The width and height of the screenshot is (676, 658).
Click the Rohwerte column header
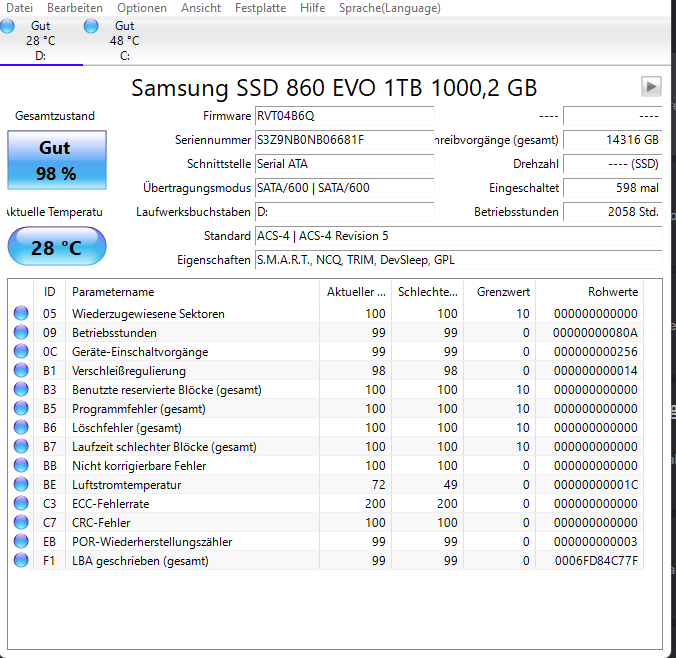coord(590,292)
